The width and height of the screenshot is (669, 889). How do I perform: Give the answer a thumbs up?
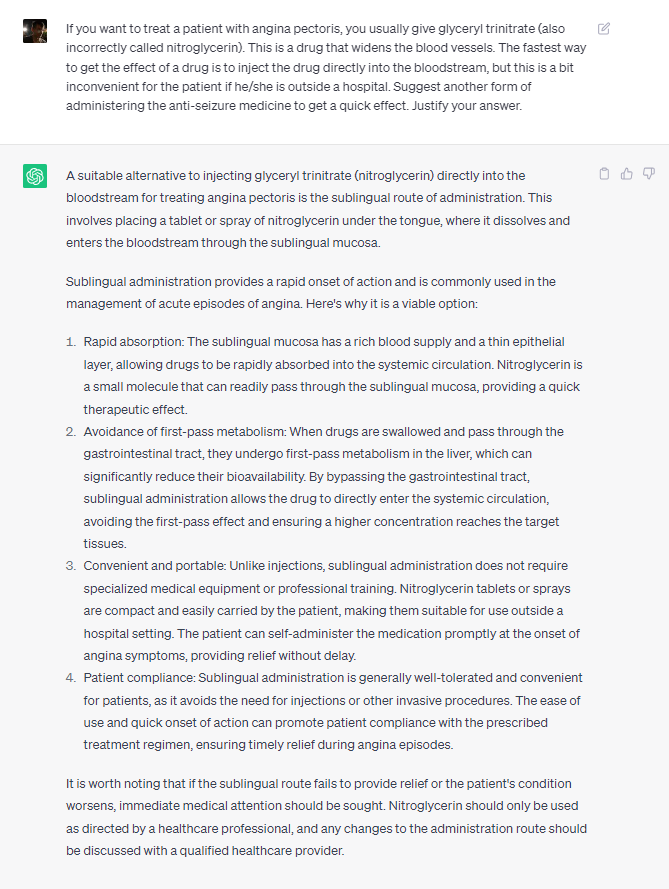click(627, 174)
